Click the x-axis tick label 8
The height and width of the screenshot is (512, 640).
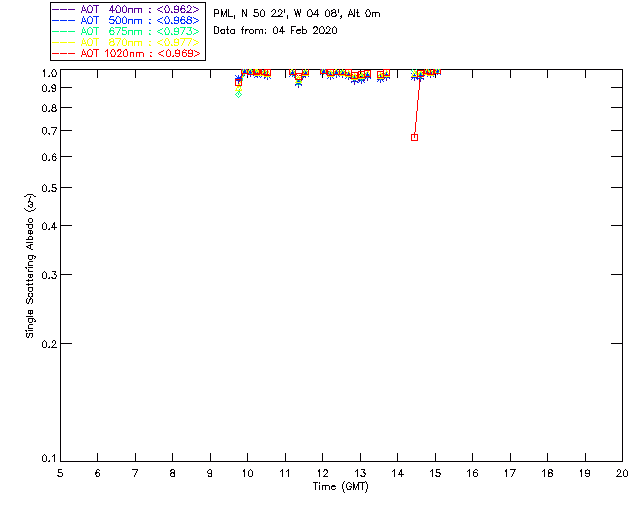(172, 473)
